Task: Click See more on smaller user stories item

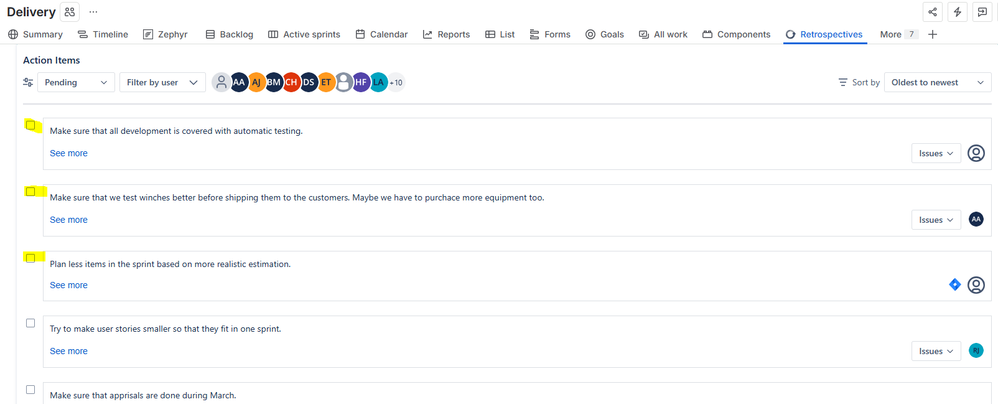Action: coord(69,351)
